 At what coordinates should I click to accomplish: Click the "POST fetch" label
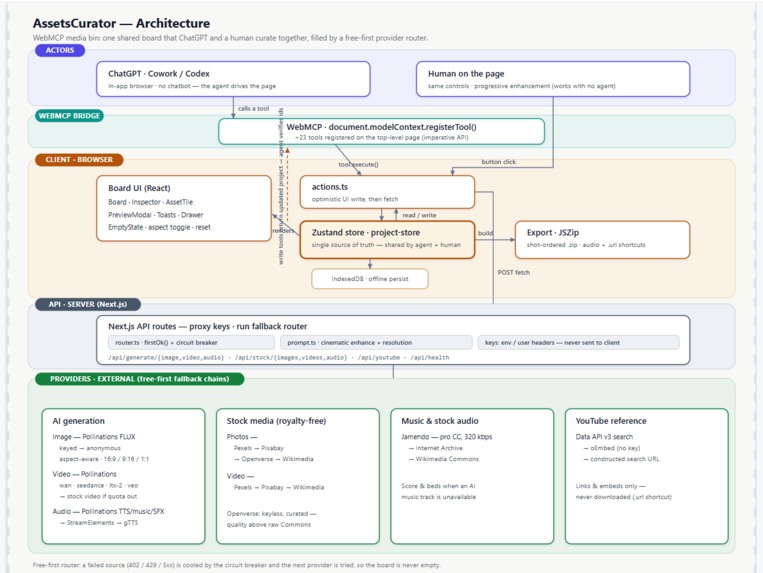513,272
